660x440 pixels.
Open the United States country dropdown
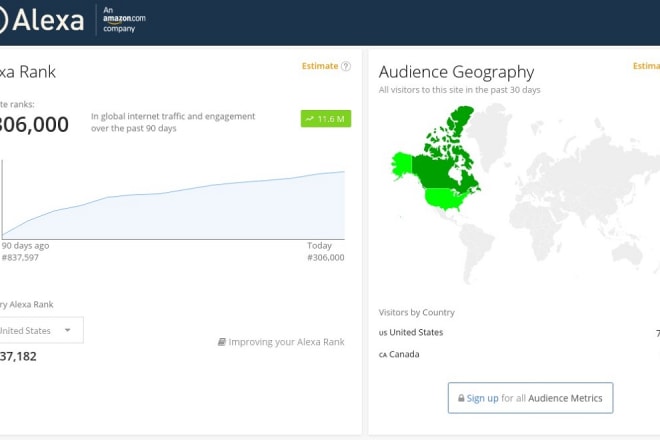[x=41, y=330]
